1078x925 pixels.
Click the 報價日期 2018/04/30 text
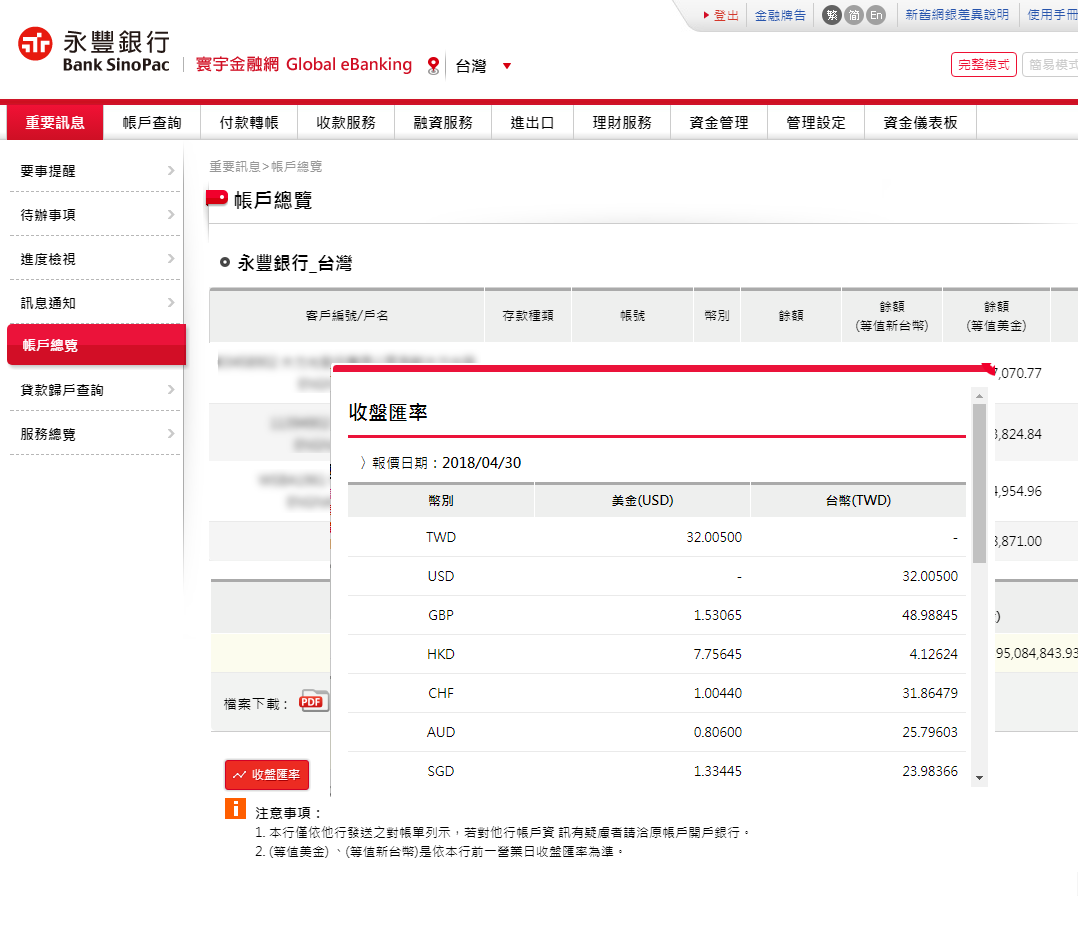point(446,463)
